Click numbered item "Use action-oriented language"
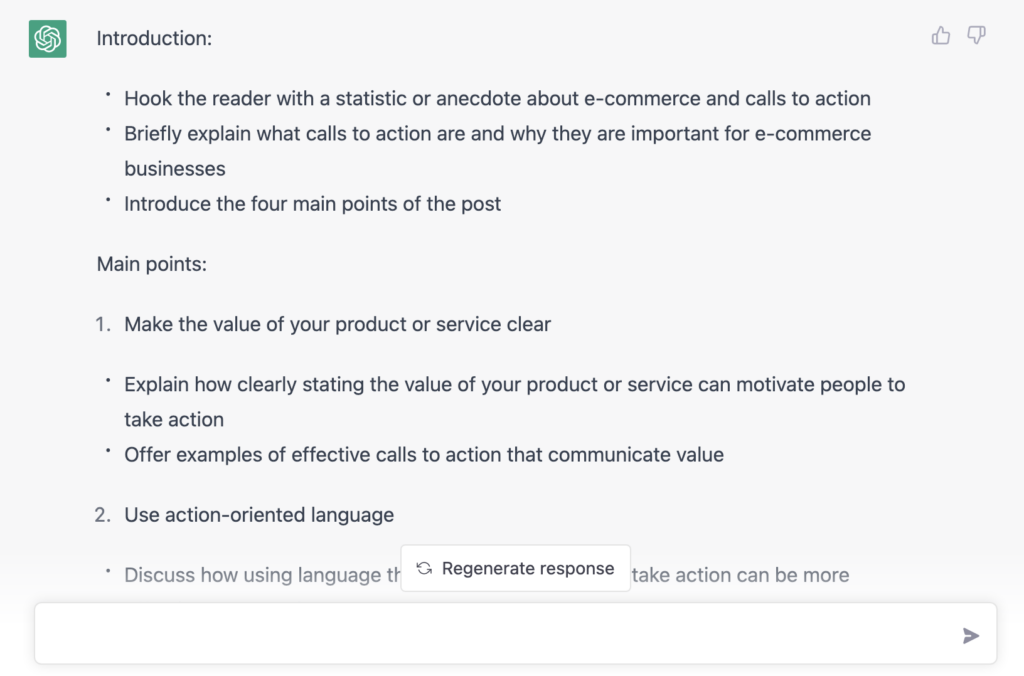1024x676 pixels. point(259,515)
